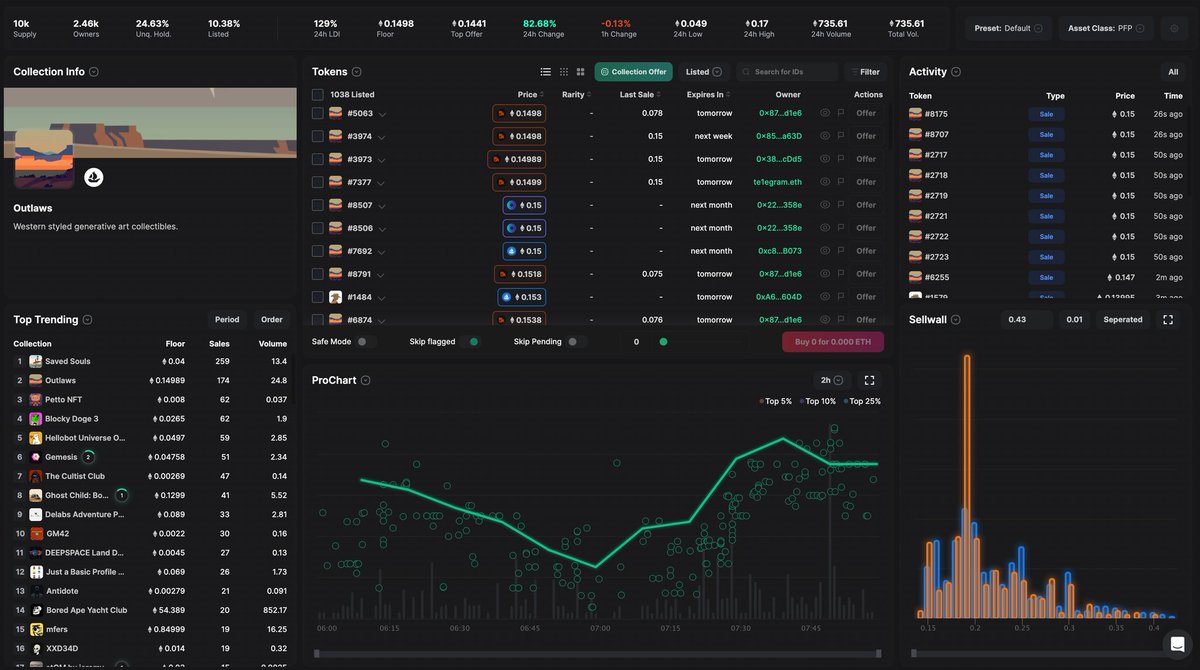The image size is (1200, 670).
Task: Check the box for token #3973
Action: pyautogui.click(x=318, y=159)
